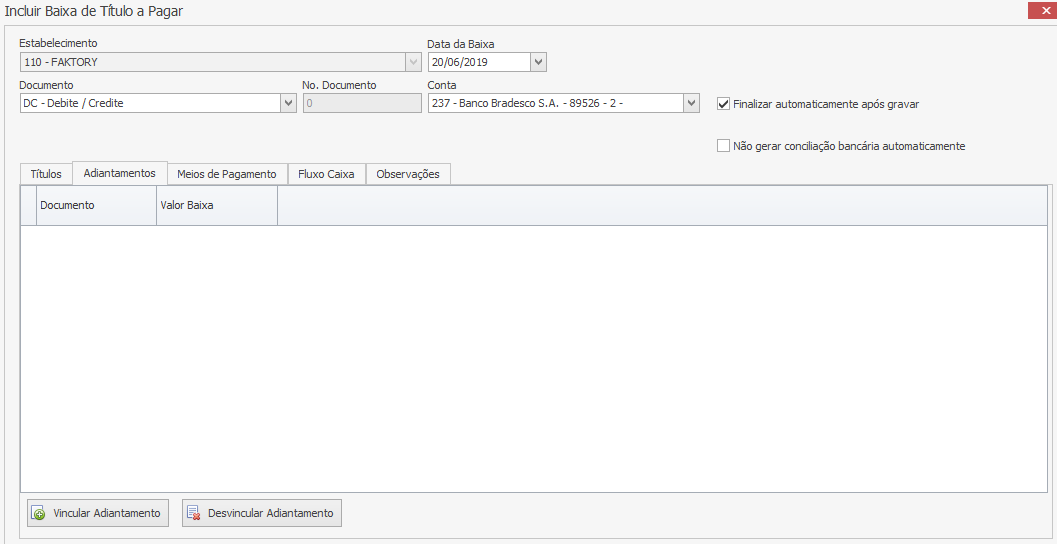Click the Data da Baixa date field
The height and width of the screenshot is (544, 1057).
[477, 62]
